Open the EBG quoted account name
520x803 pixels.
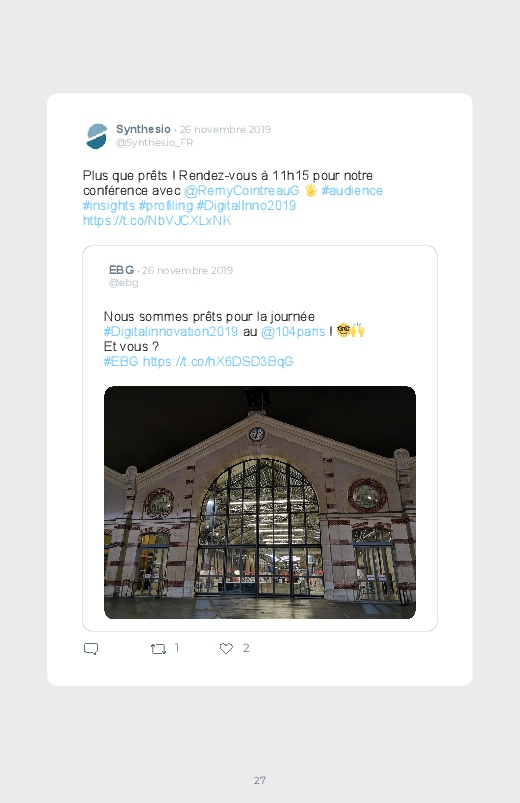point(121,270)
